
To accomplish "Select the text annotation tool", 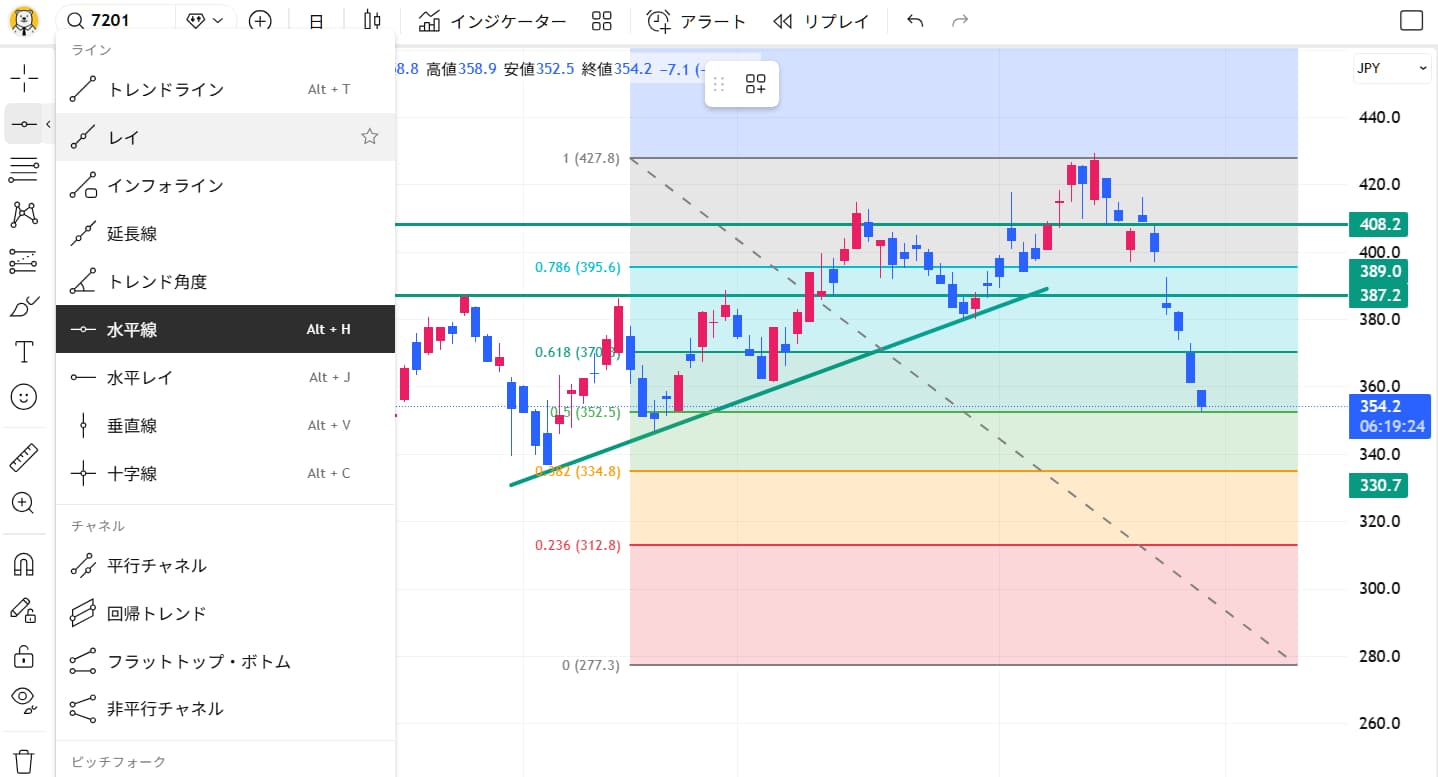I will [x=24, y=352].
